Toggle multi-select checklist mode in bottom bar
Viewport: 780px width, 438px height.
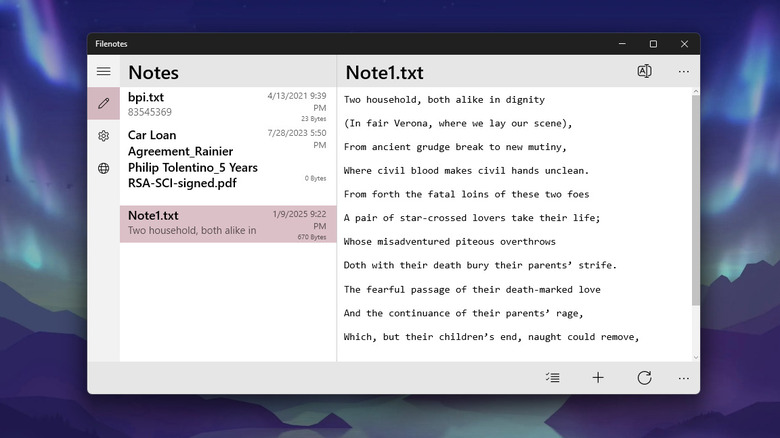553,378
